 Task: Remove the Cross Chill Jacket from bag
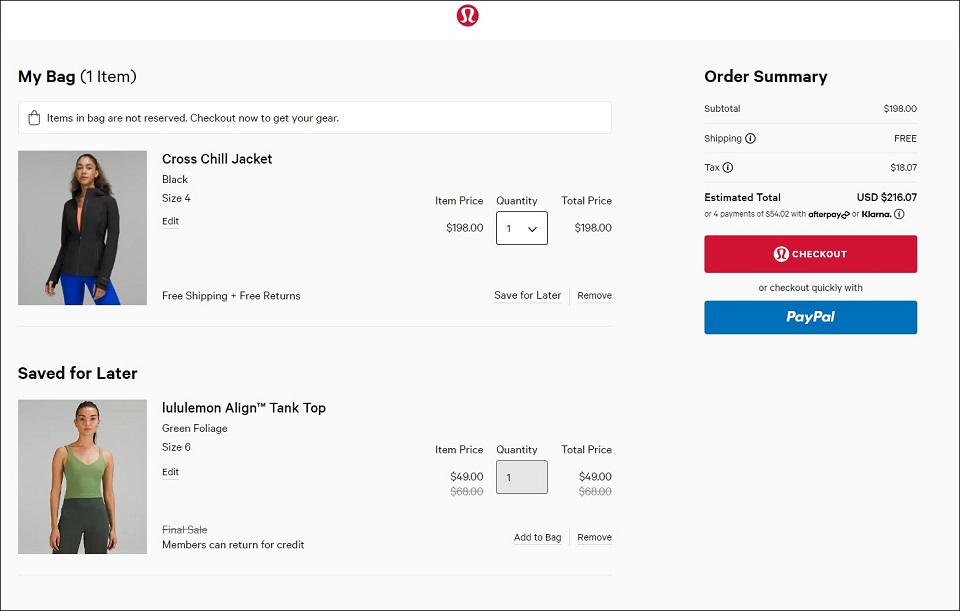[594, 295]
